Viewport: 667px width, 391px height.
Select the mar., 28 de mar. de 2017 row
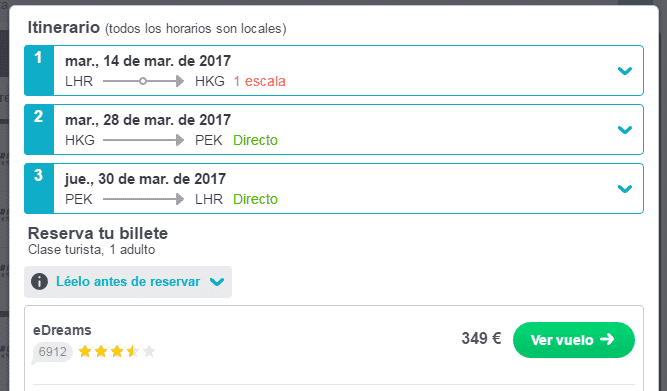334,129
